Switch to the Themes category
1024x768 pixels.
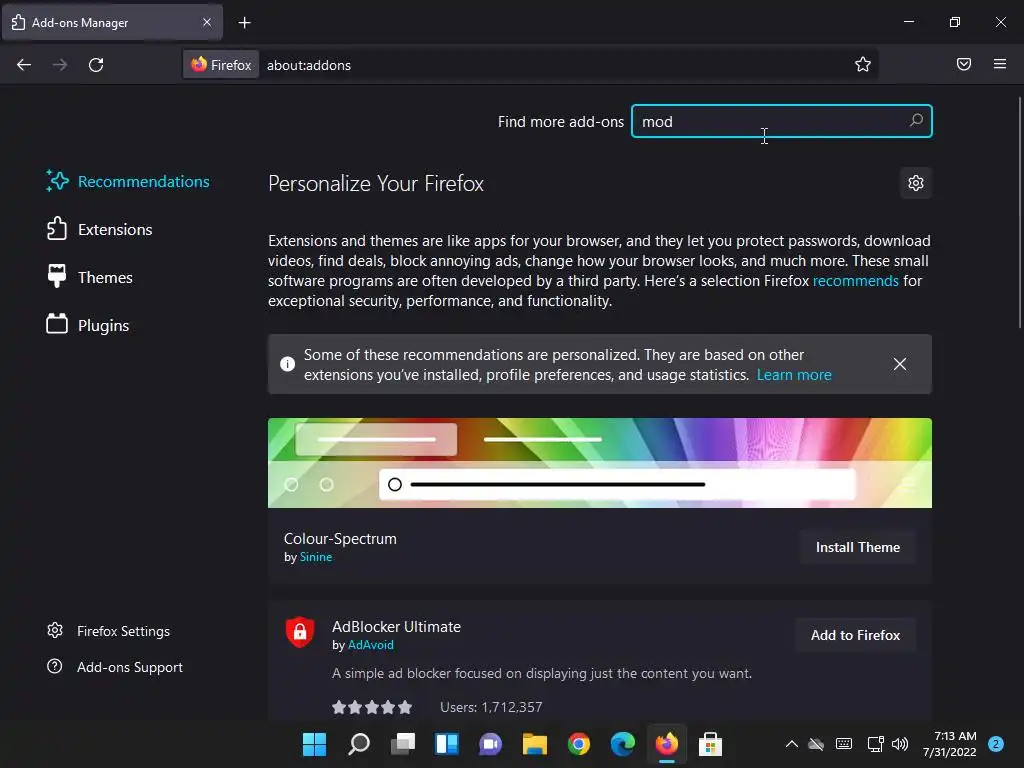89,278
